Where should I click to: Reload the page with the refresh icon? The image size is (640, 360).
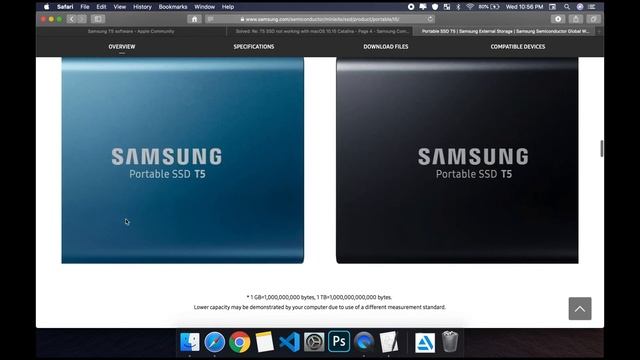point(430,19)
